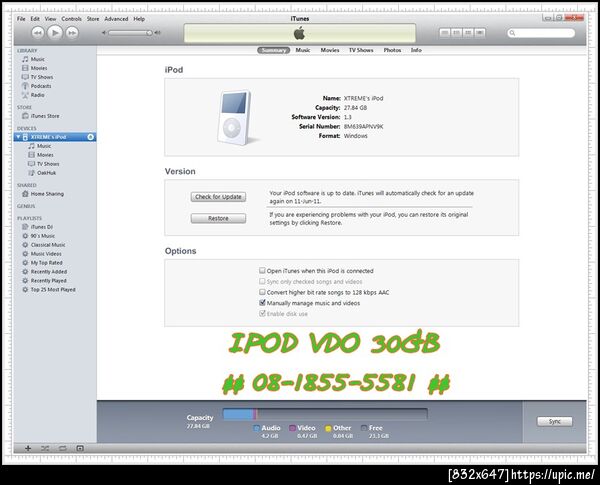Open the File menu
Viewport: 600px width, 485px height.
coord(21,19)
